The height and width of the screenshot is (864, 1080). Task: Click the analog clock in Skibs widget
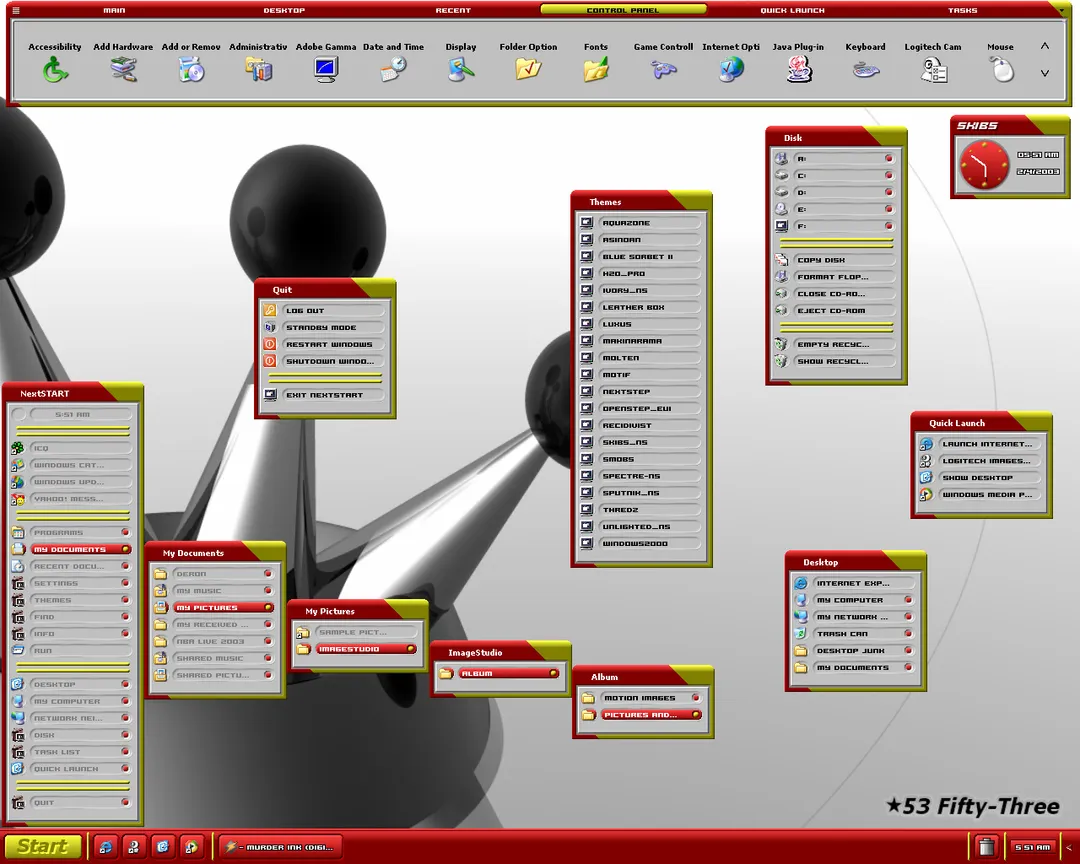[x=984, y=165]
